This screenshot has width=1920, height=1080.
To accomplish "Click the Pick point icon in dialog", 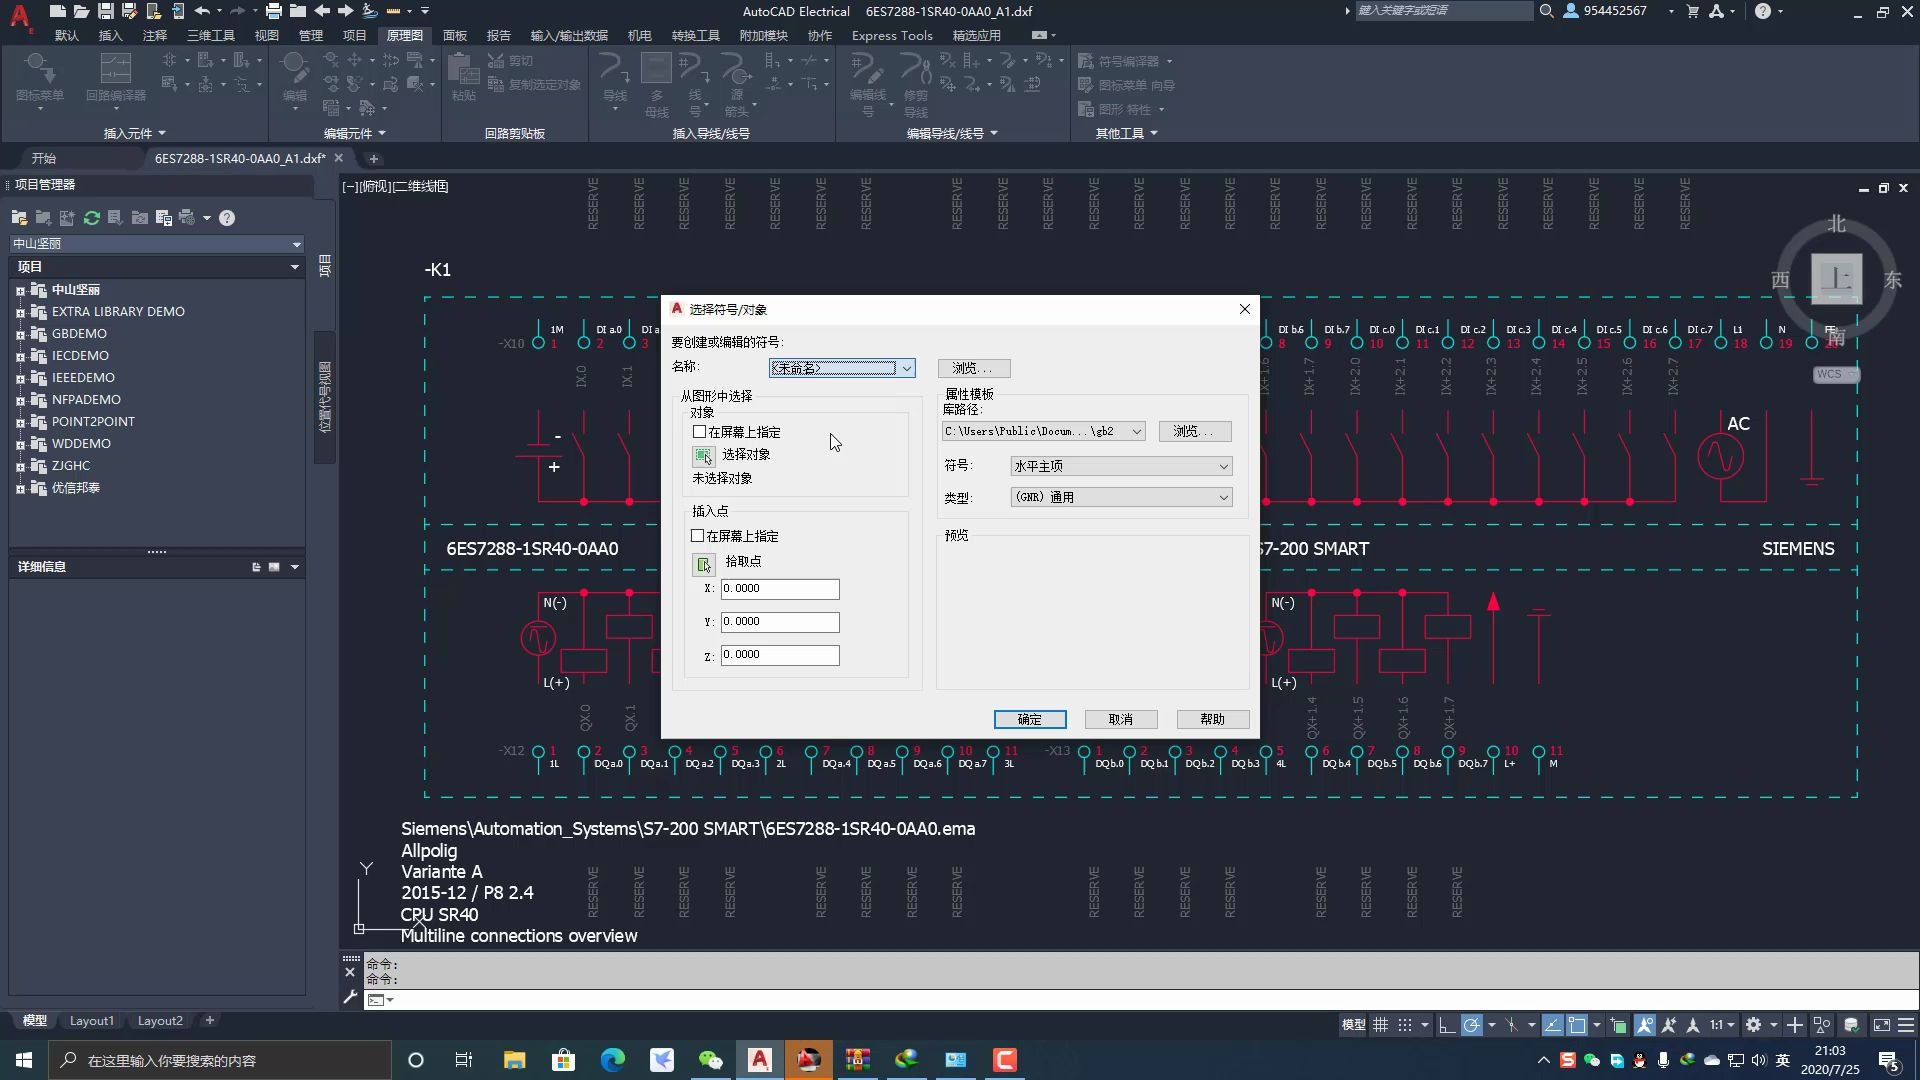I will [x=703, y=564].
